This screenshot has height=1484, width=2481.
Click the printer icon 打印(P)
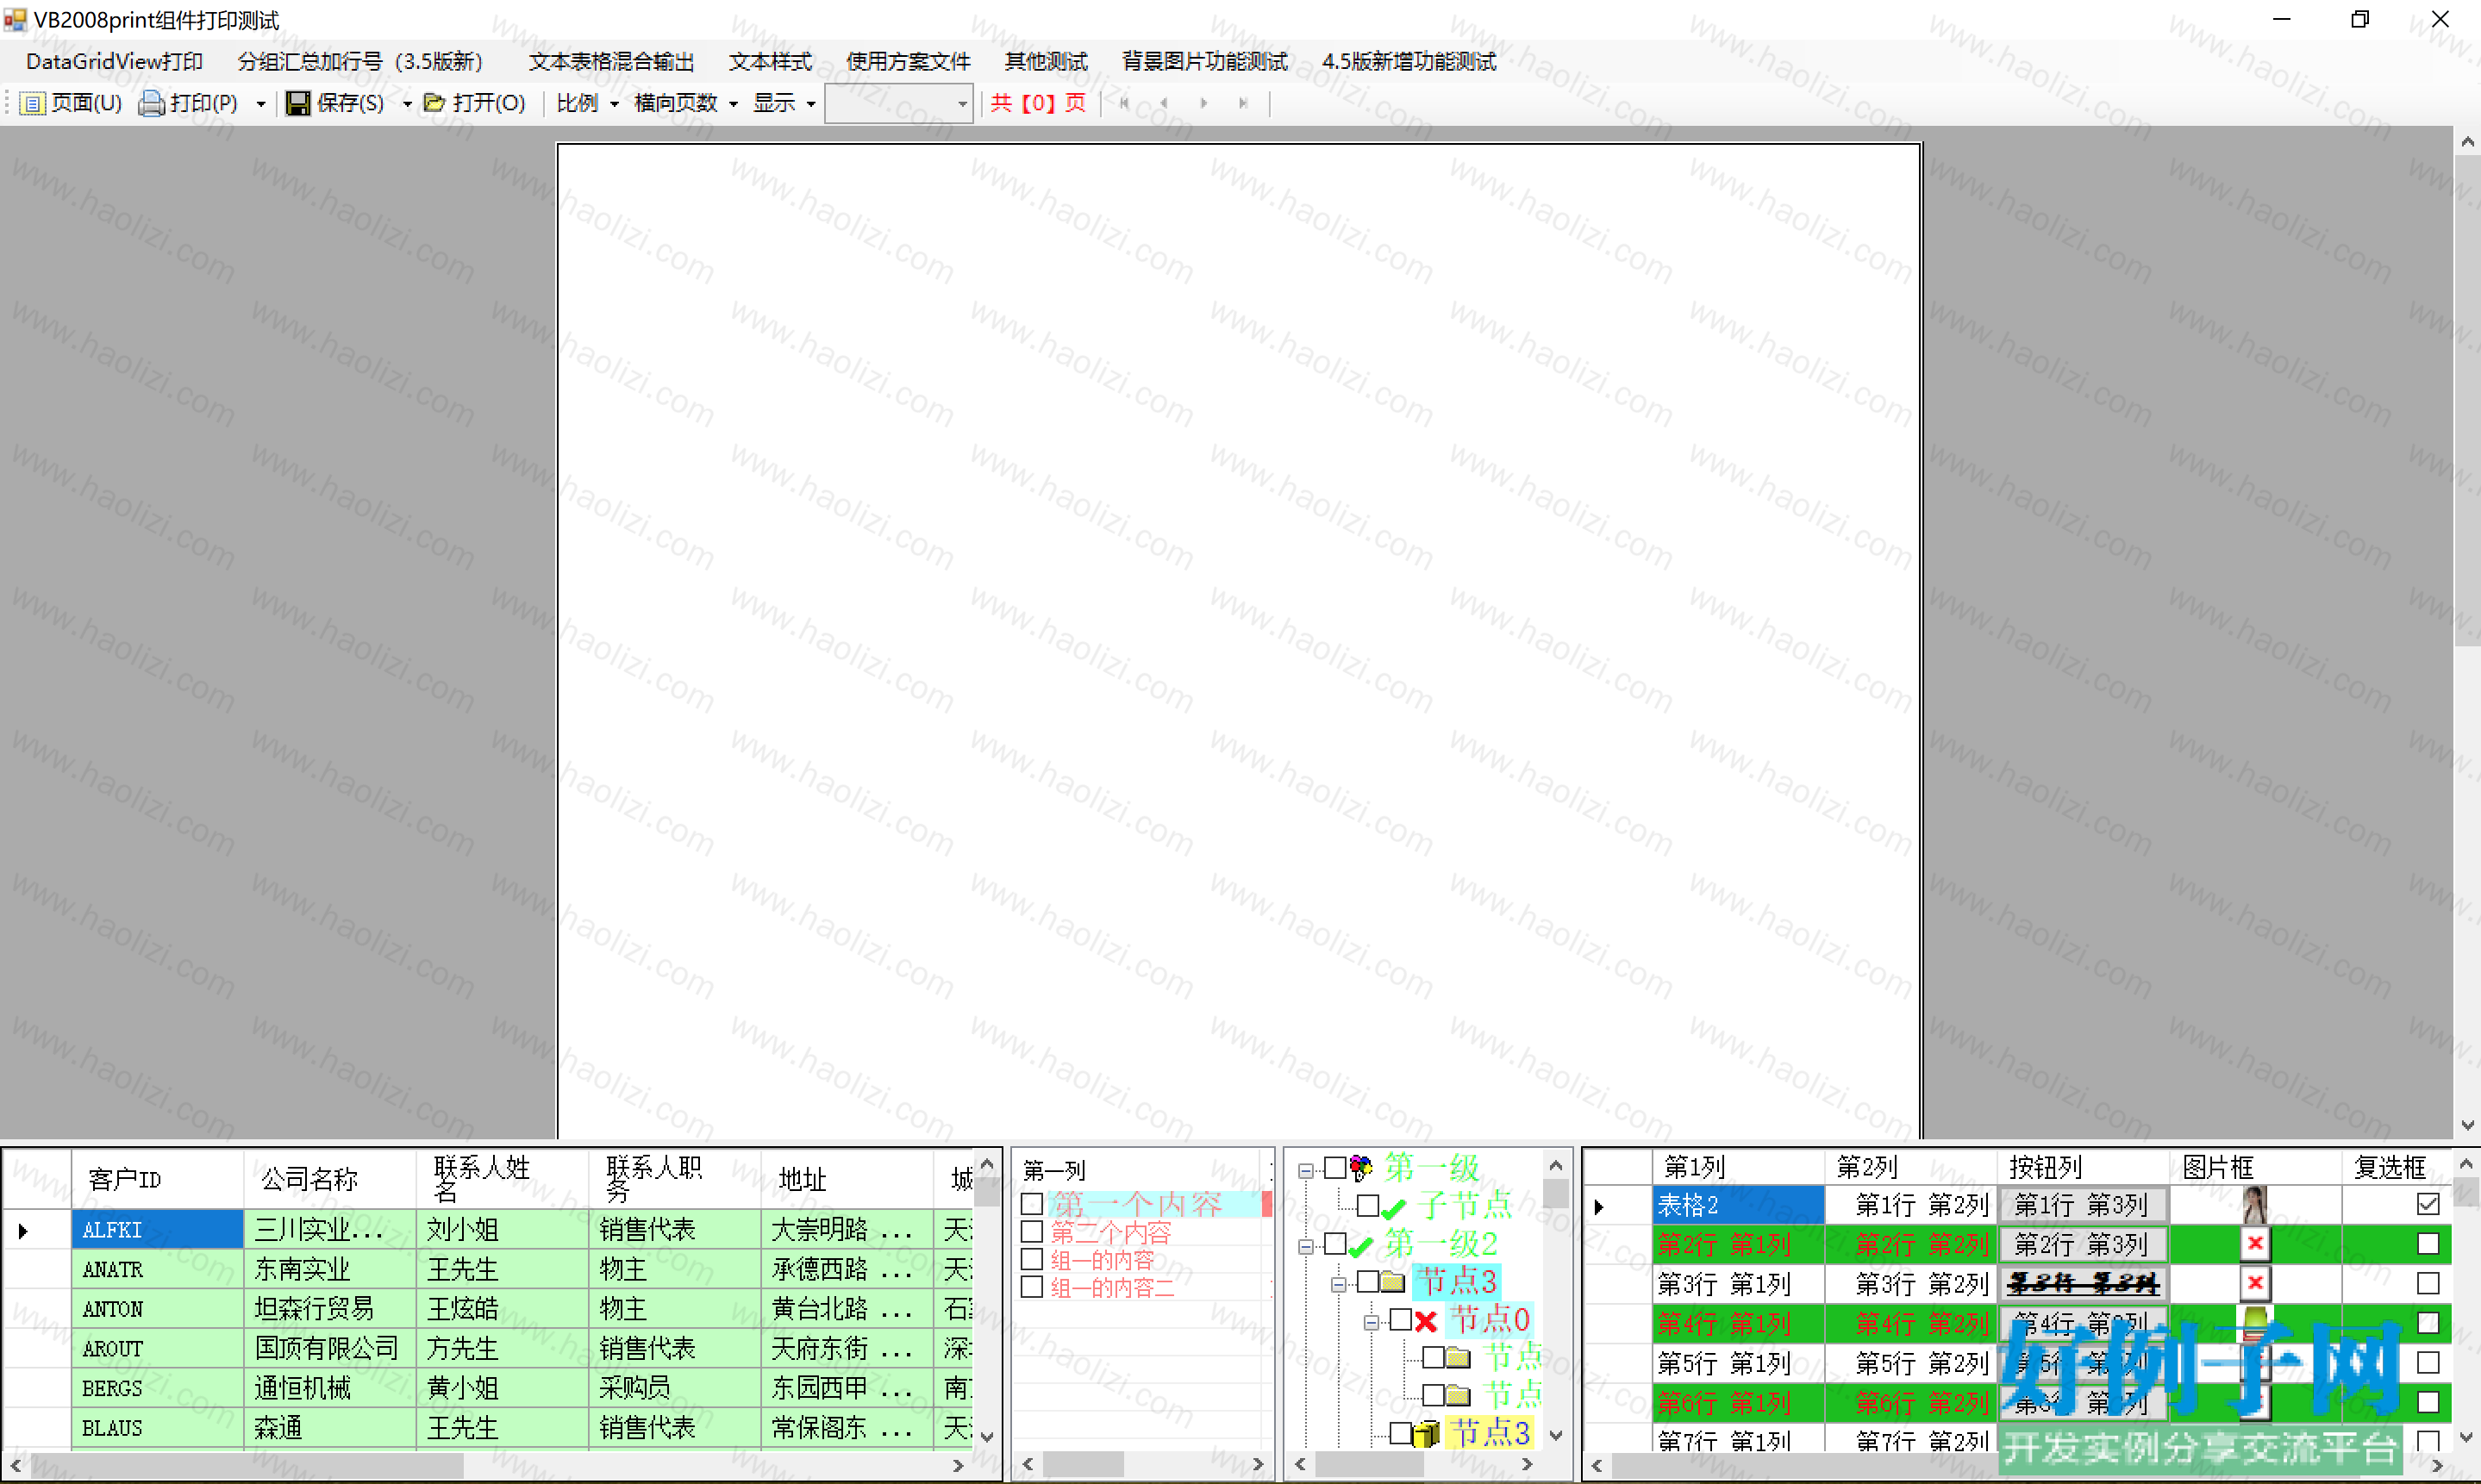[151, 103]
